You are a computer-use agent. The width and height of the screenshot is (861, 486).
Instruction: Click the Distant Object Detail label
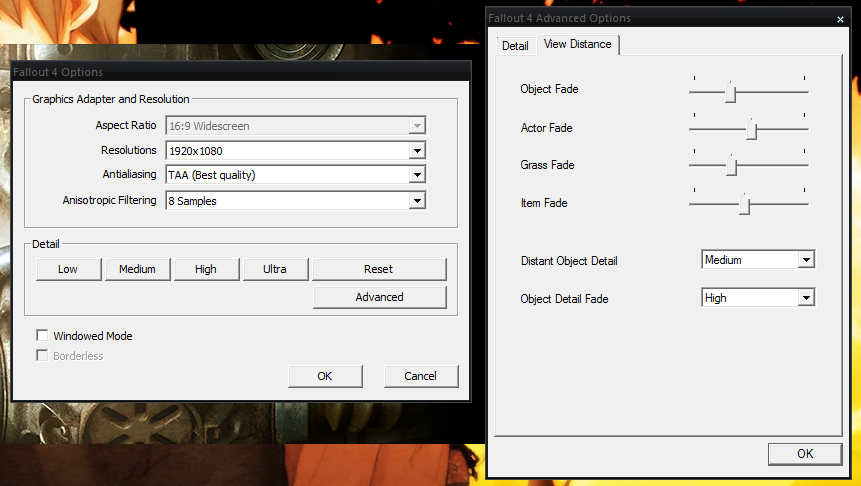click(569, 261)
